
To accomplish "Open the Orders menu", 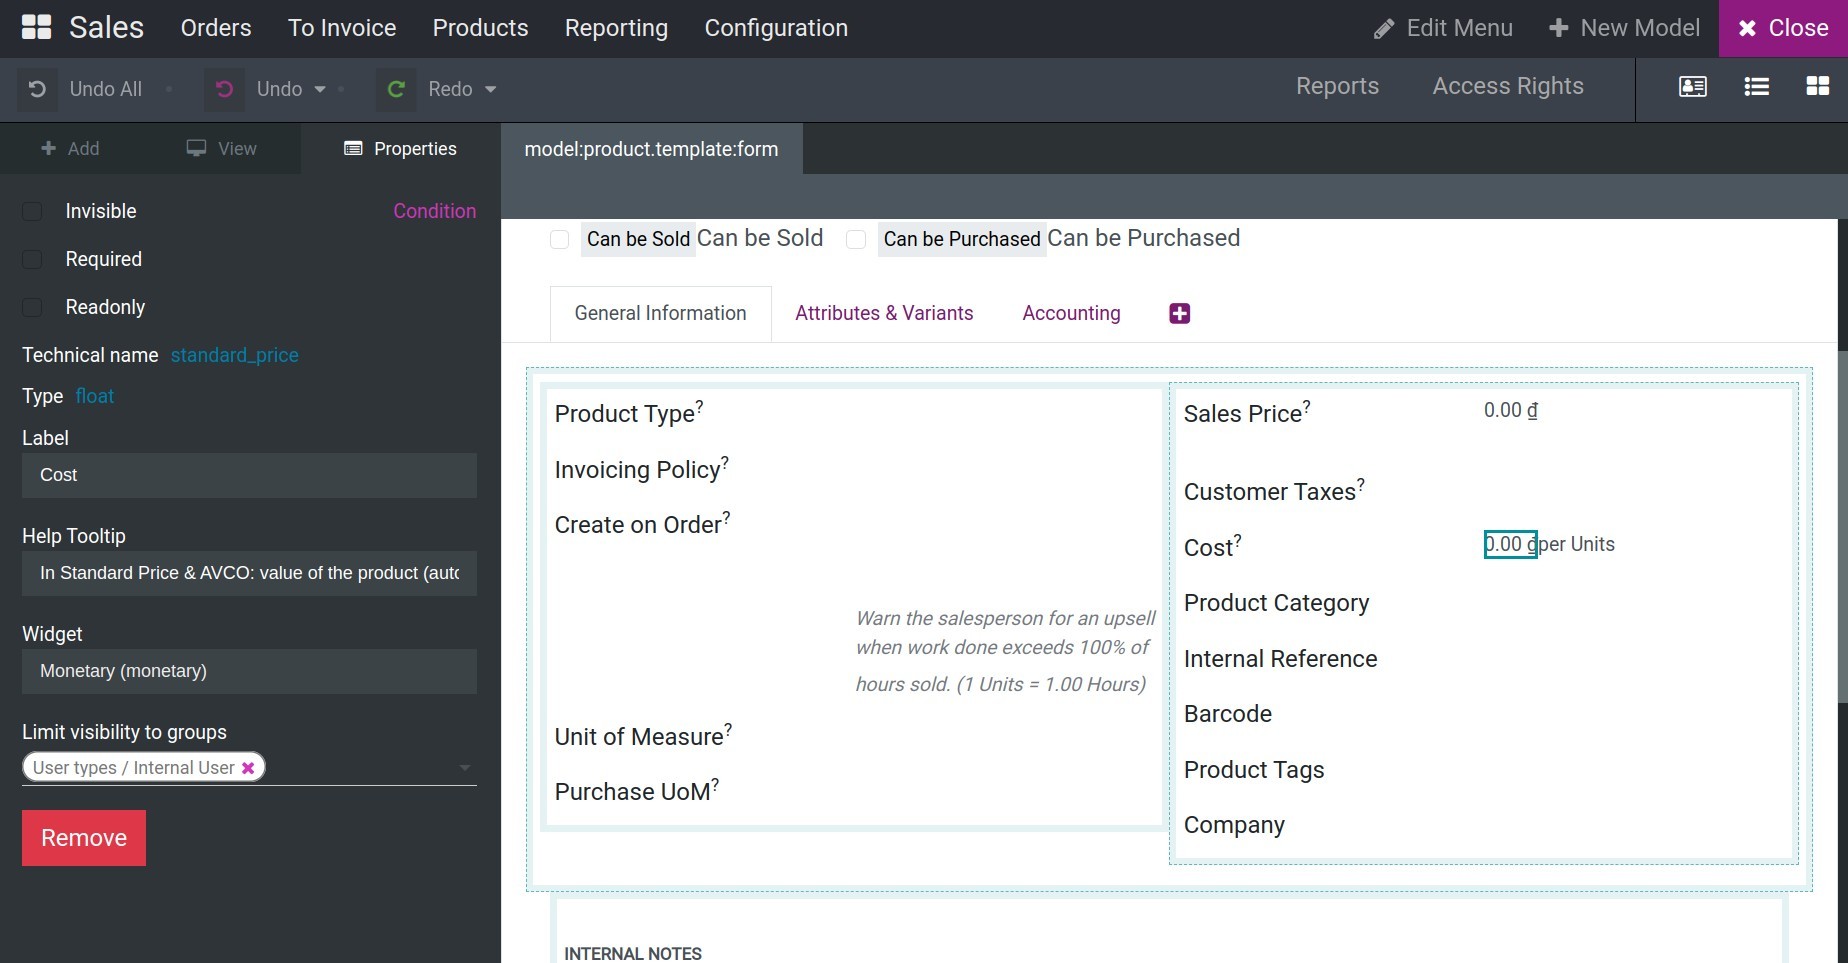I will [216, 28].
